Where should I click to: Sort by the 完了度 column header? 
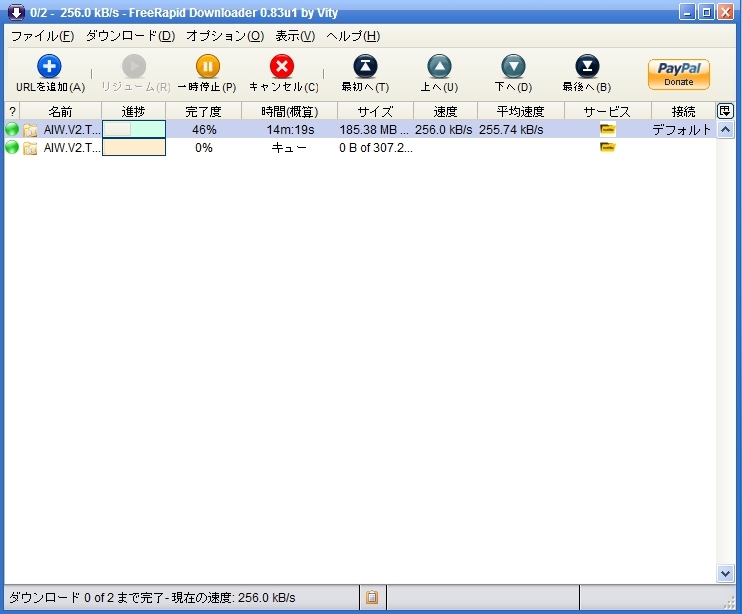point(203,112)
